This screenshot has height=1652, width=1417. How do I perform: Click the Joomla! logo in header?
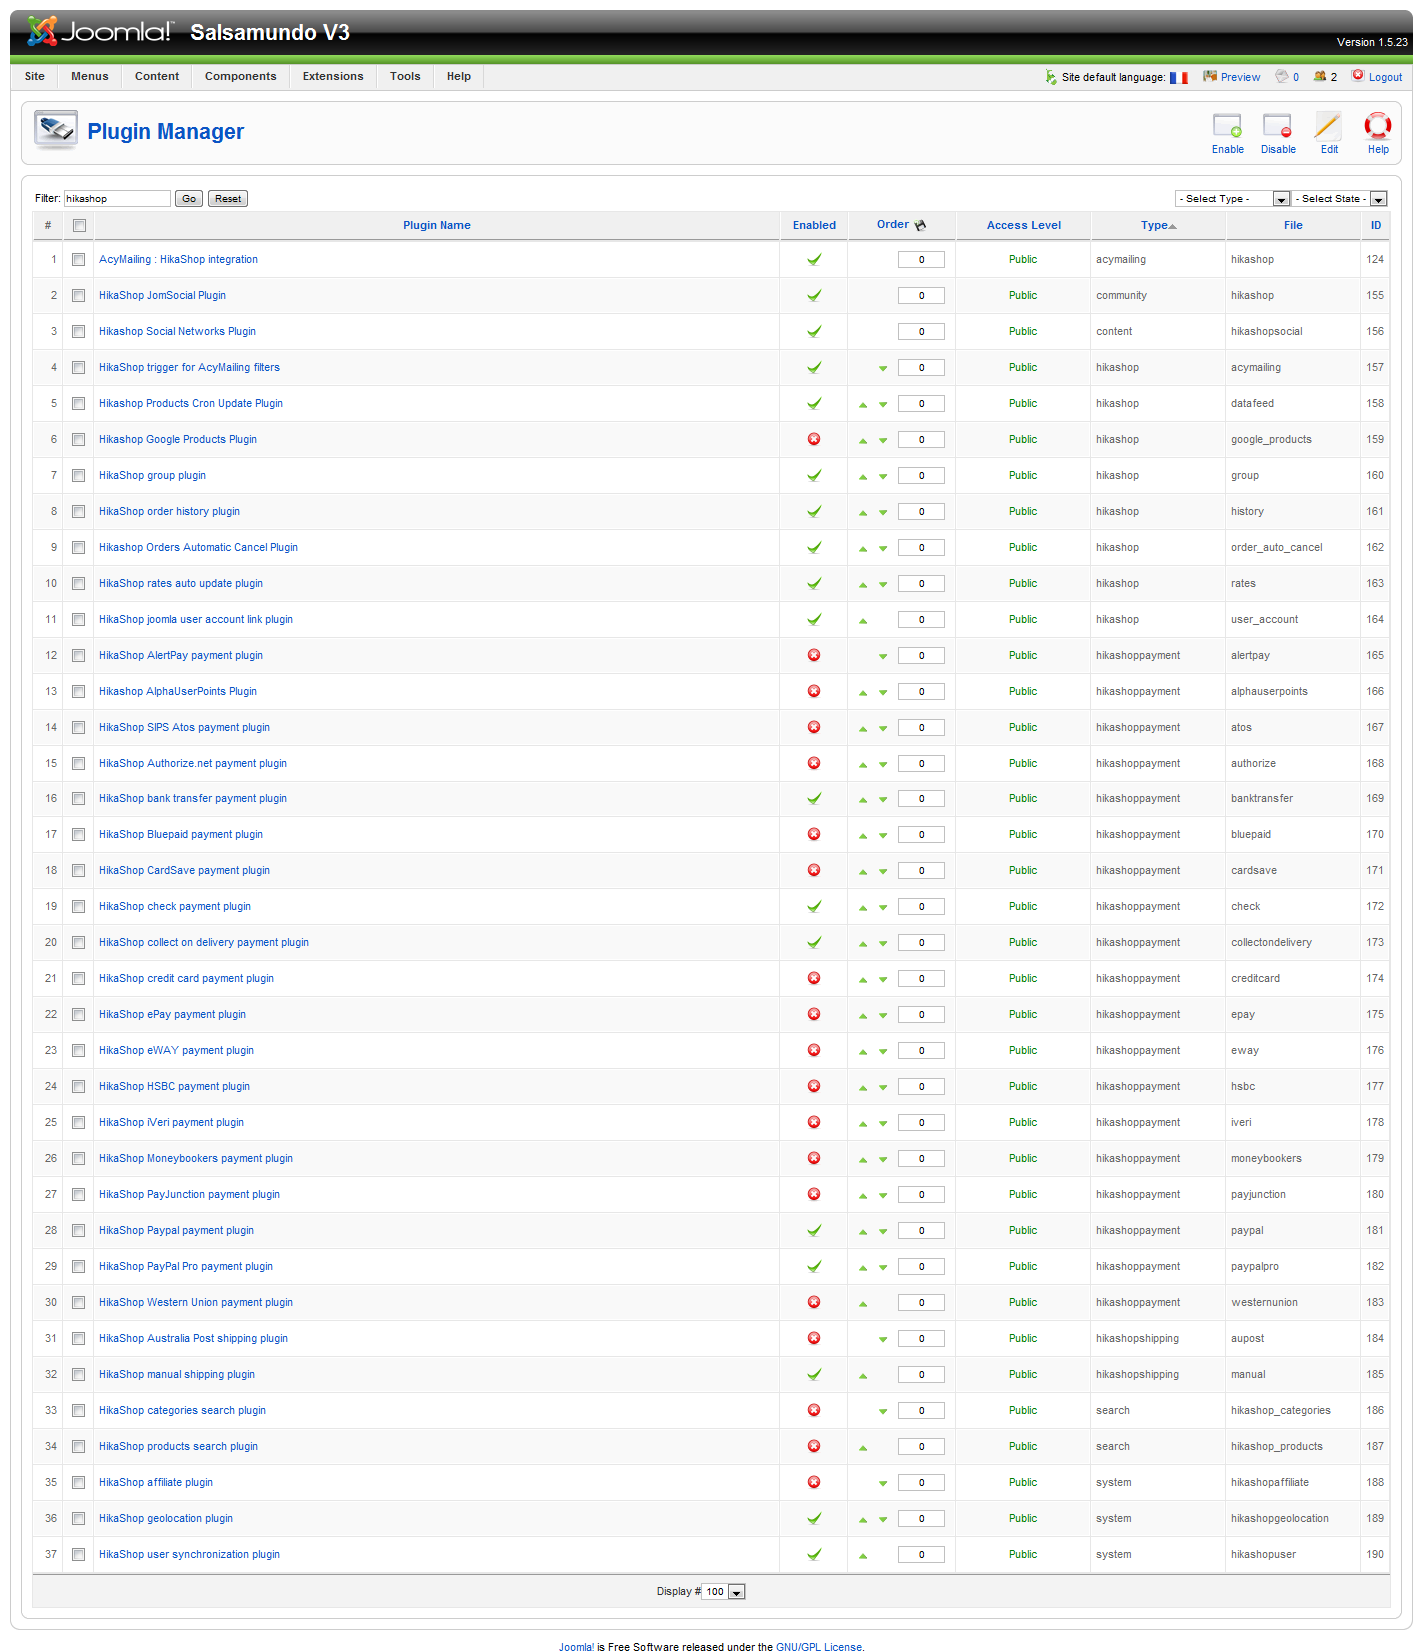(x=100, y=32)
